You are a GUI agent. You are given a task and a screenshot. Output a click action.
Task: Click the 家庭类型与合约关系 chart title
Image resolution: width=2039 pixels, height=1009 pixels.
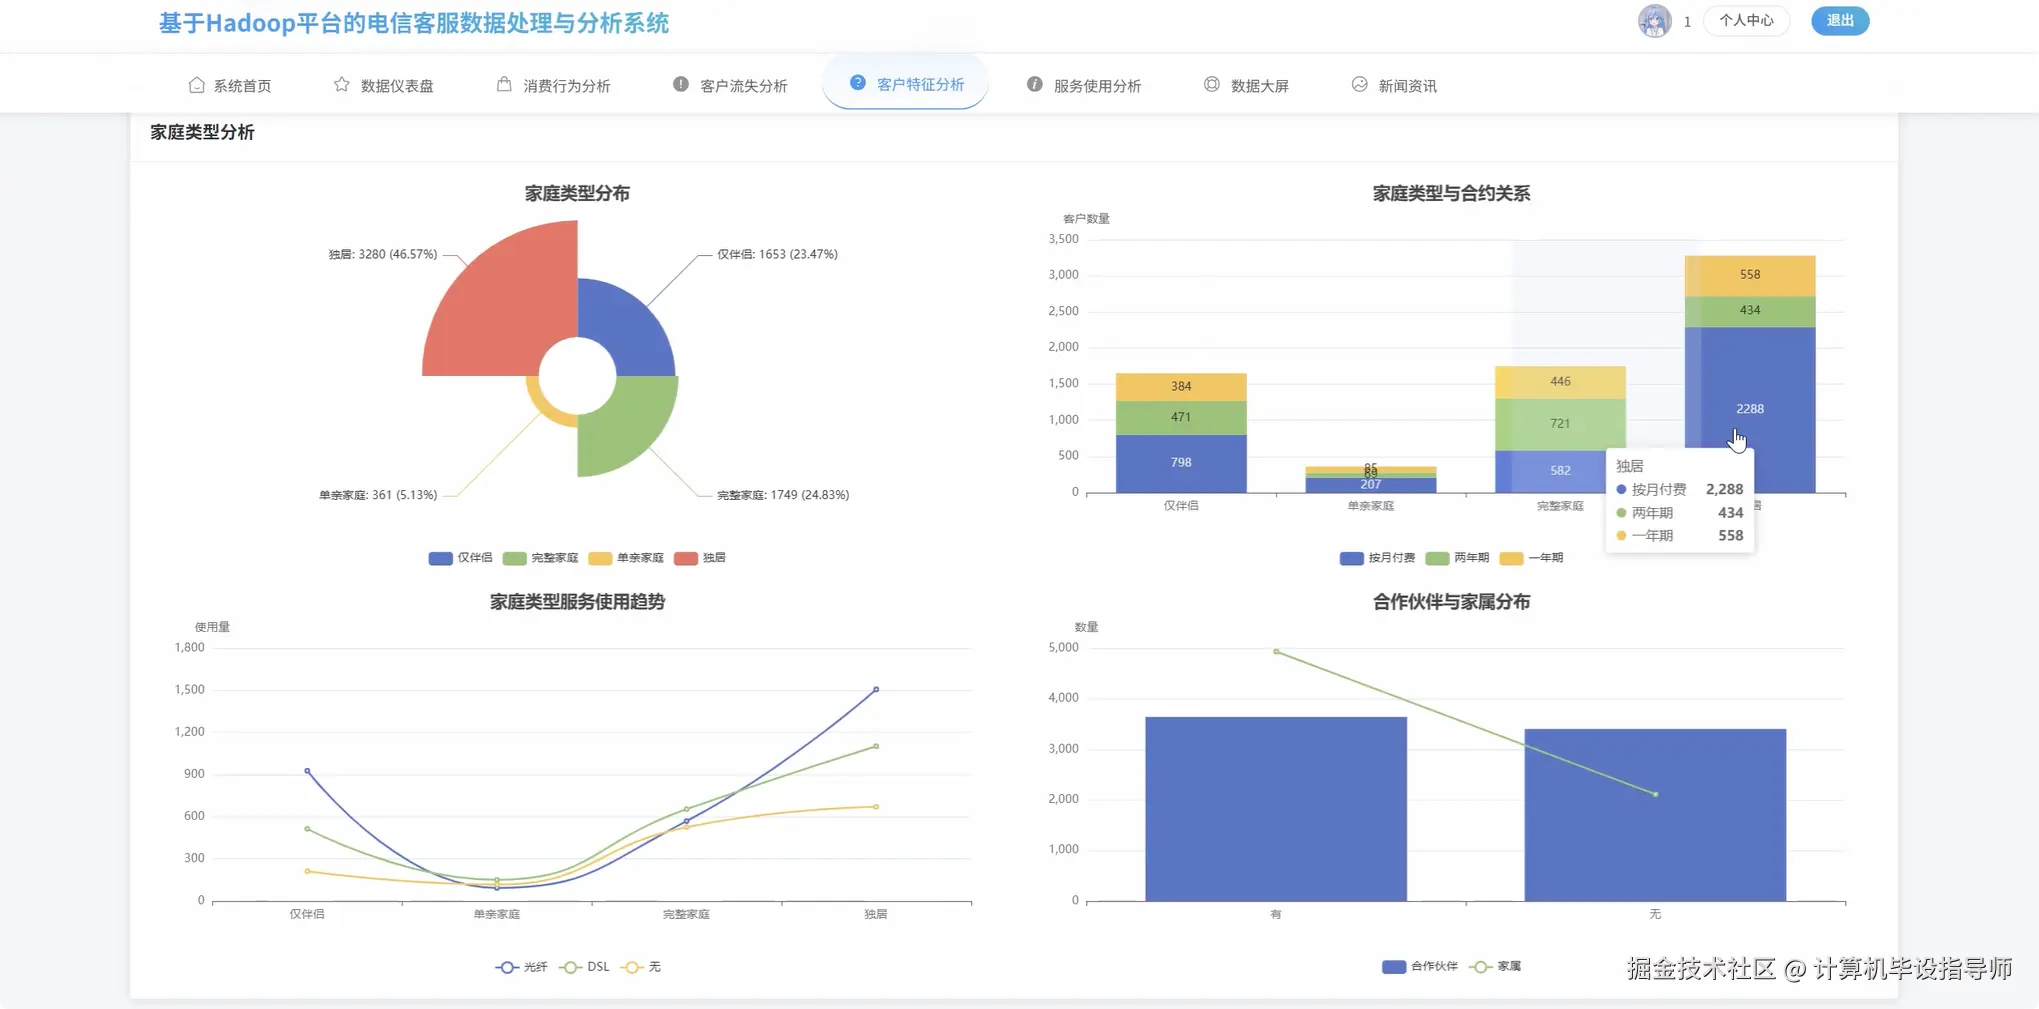click(1451, 193)
